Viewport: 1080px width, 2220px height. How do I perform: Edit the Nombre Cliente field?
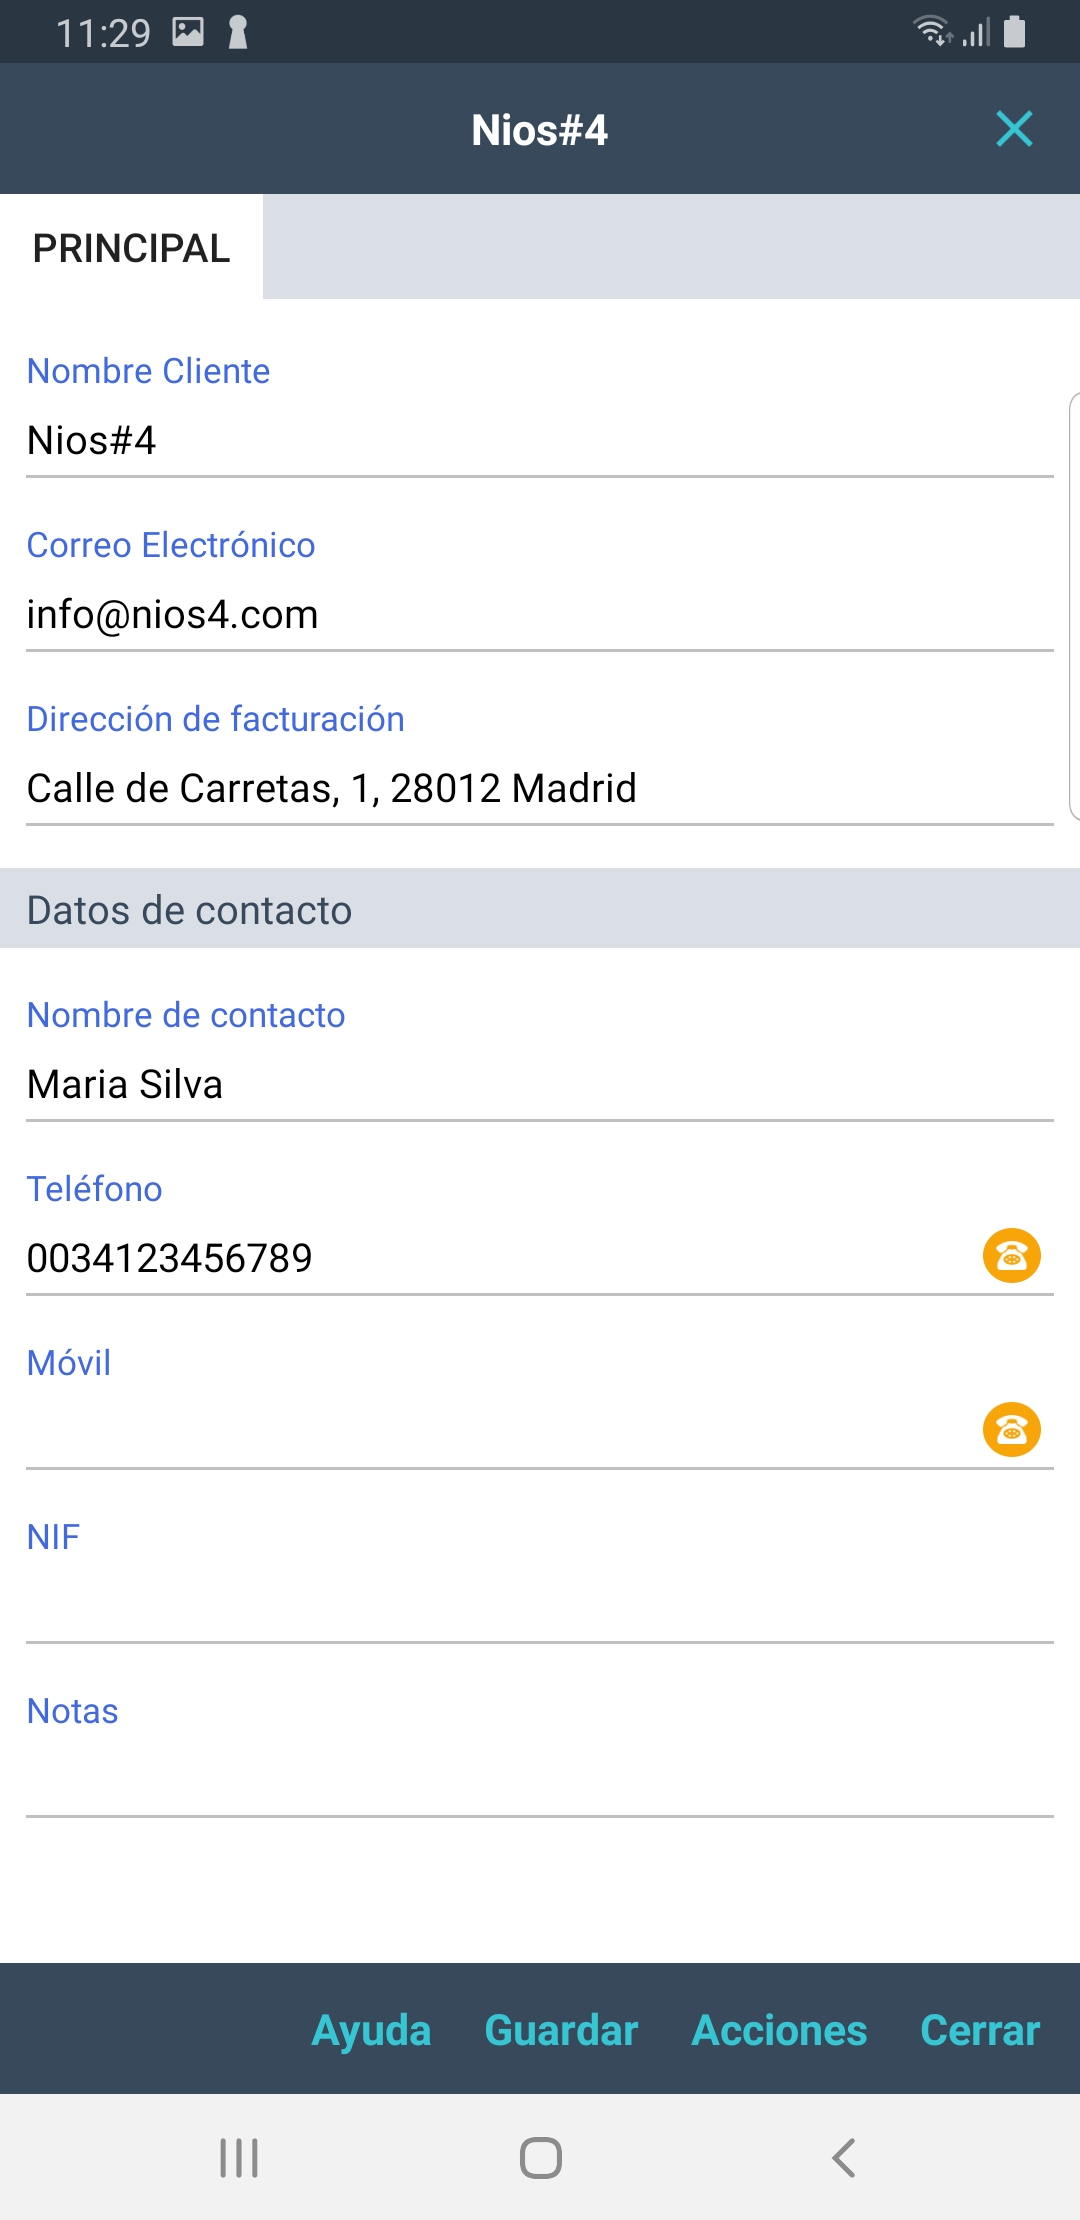540,441
